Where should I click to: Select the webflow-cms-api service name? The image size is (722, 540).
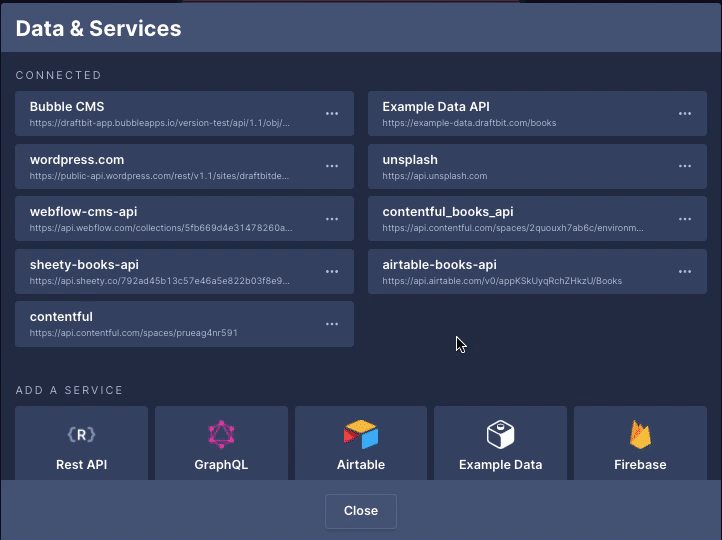point(83,212)
